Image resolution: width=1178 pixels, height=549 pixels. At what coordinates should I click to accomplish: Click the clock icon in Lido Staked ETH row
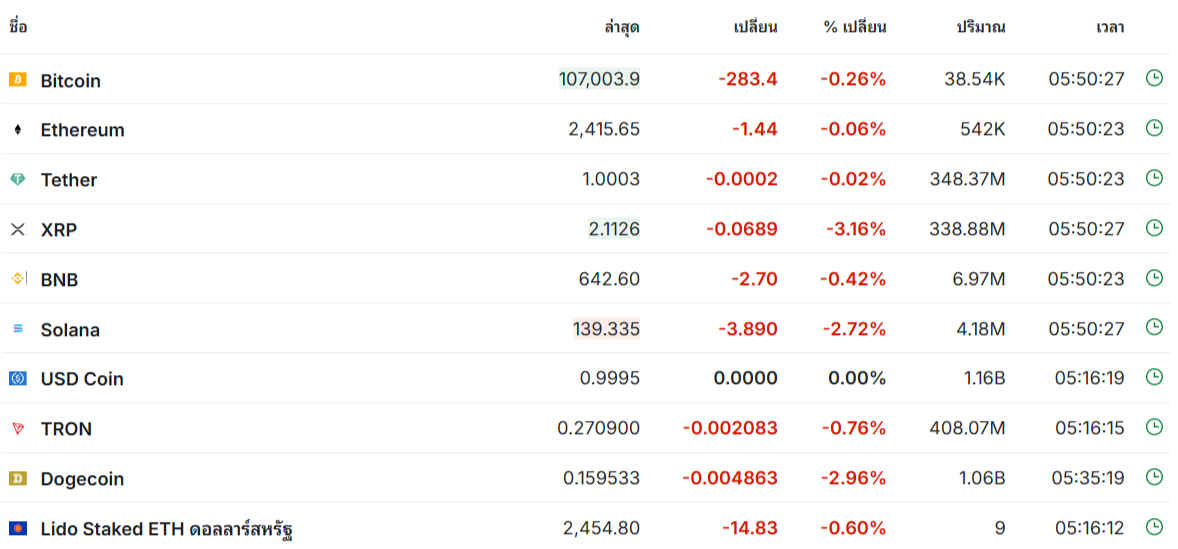coord(1154,526)
